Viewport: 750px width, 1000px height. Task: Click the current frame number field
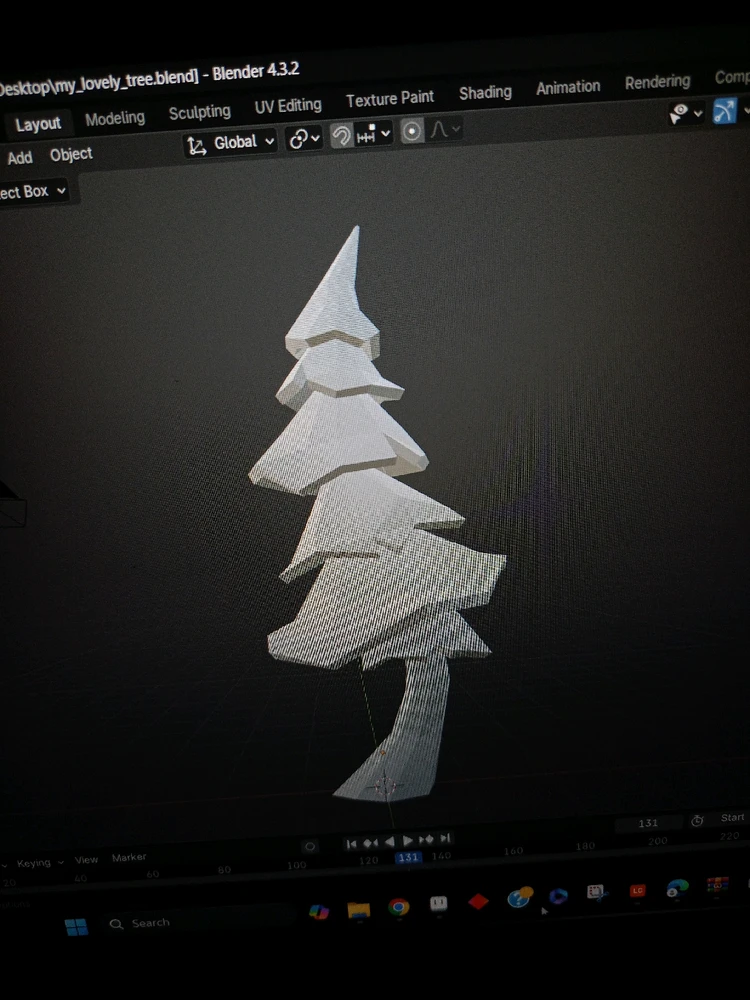click(x=648, y=823)
